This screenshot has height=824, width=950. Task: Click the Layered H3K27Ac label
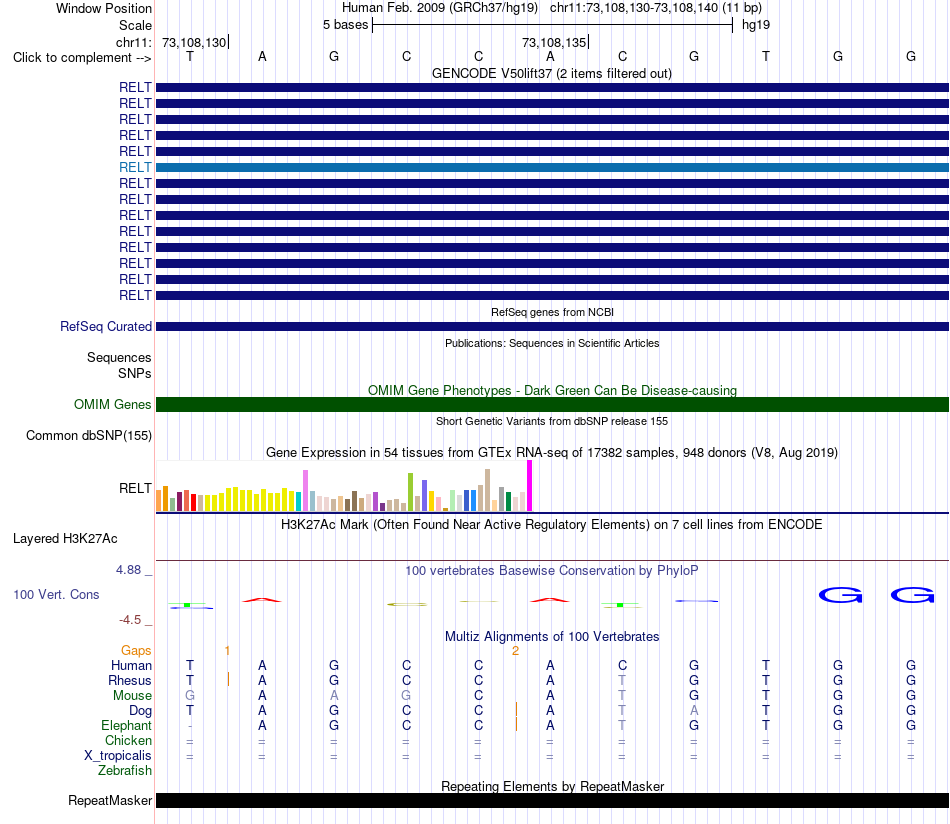click(65, 539)
